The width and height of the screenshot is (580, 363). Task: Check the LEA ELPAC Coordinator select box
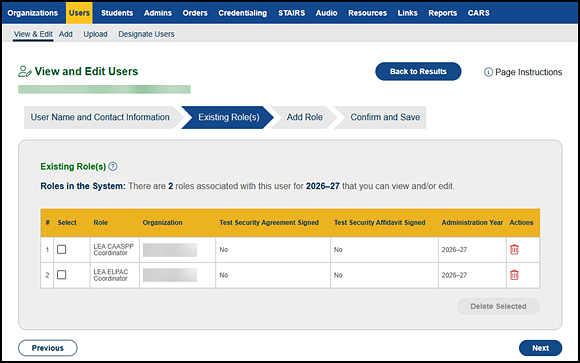coord(62,275)
